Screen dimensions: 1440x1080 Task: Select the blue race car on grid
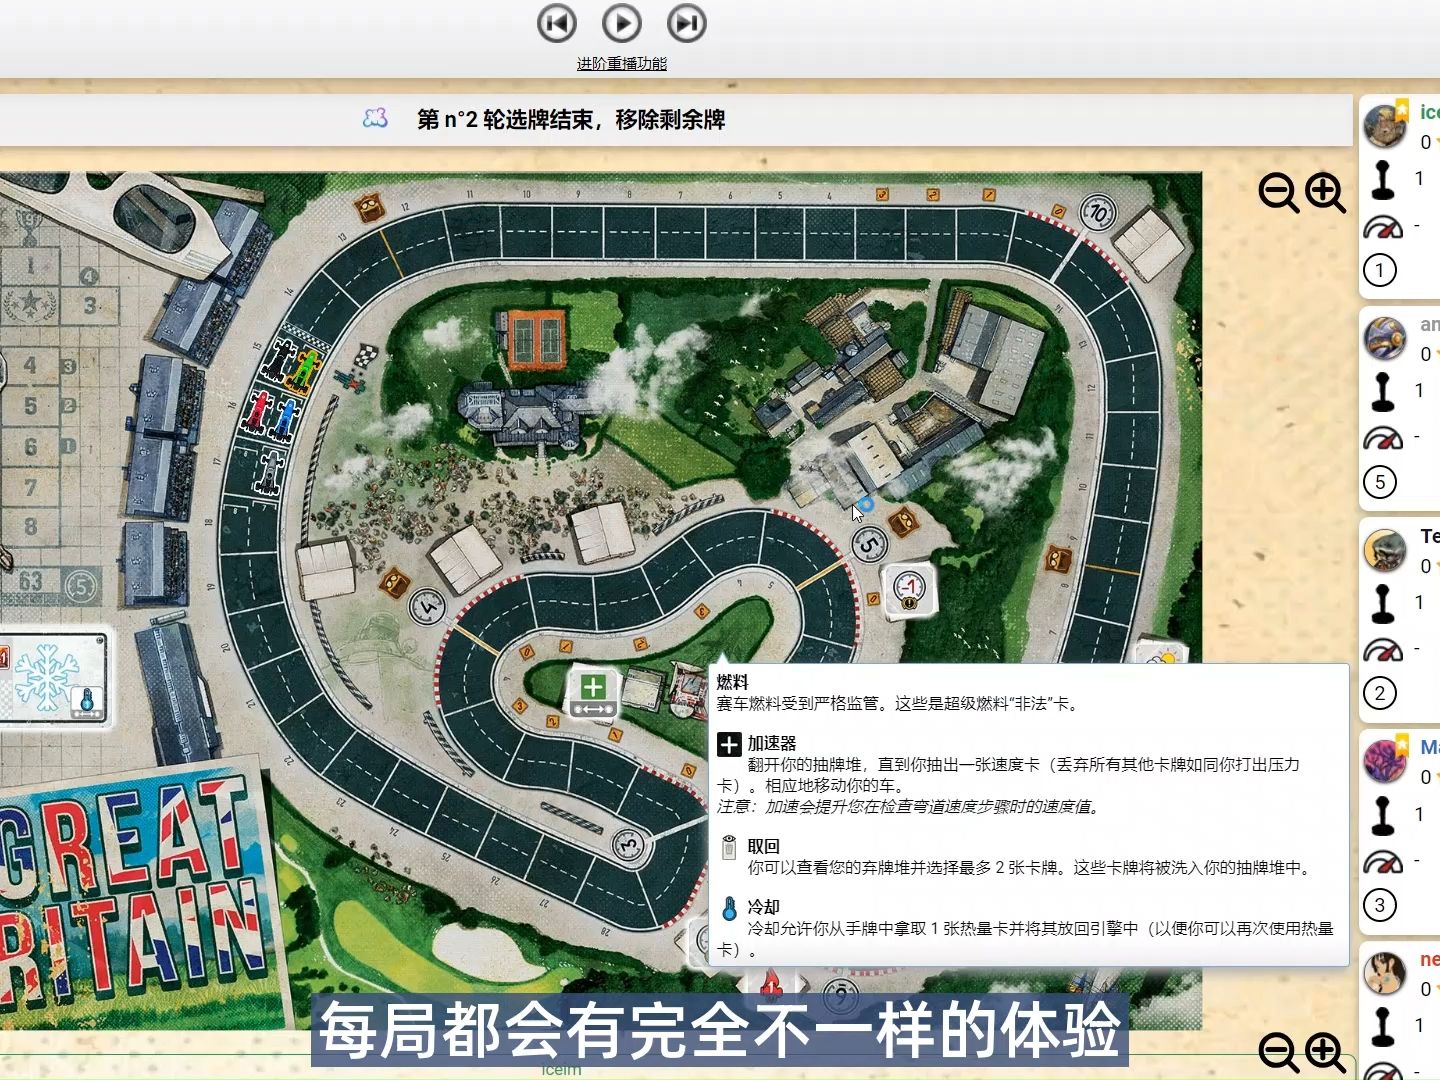[x=285, y=421]
